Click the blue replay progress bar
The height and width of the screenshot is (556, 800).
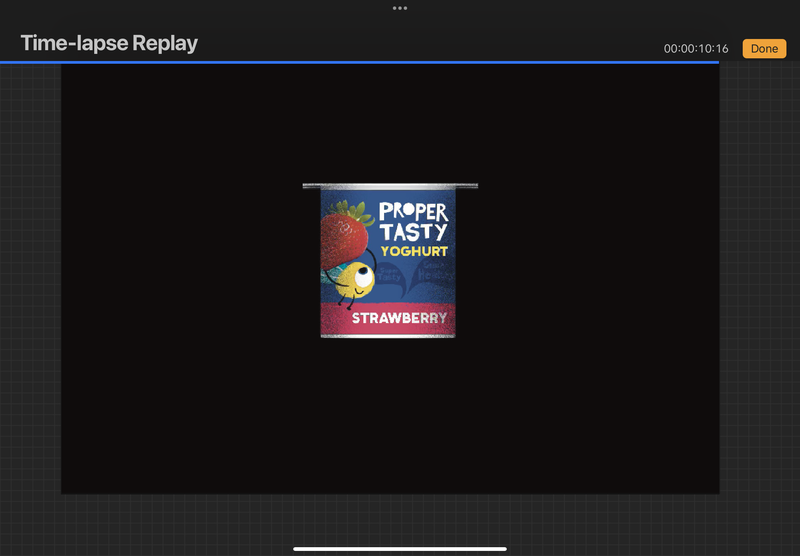(360, 62)
